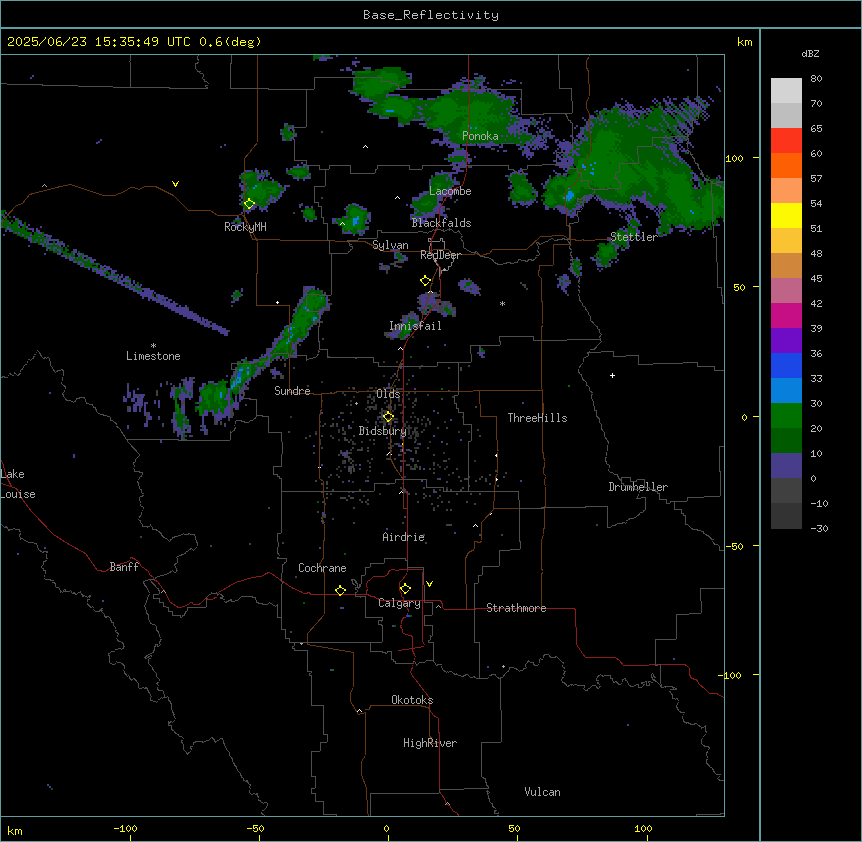
Task: Click the yellow V marker northwest of RockyMH
Action: (x=175, y=184)
